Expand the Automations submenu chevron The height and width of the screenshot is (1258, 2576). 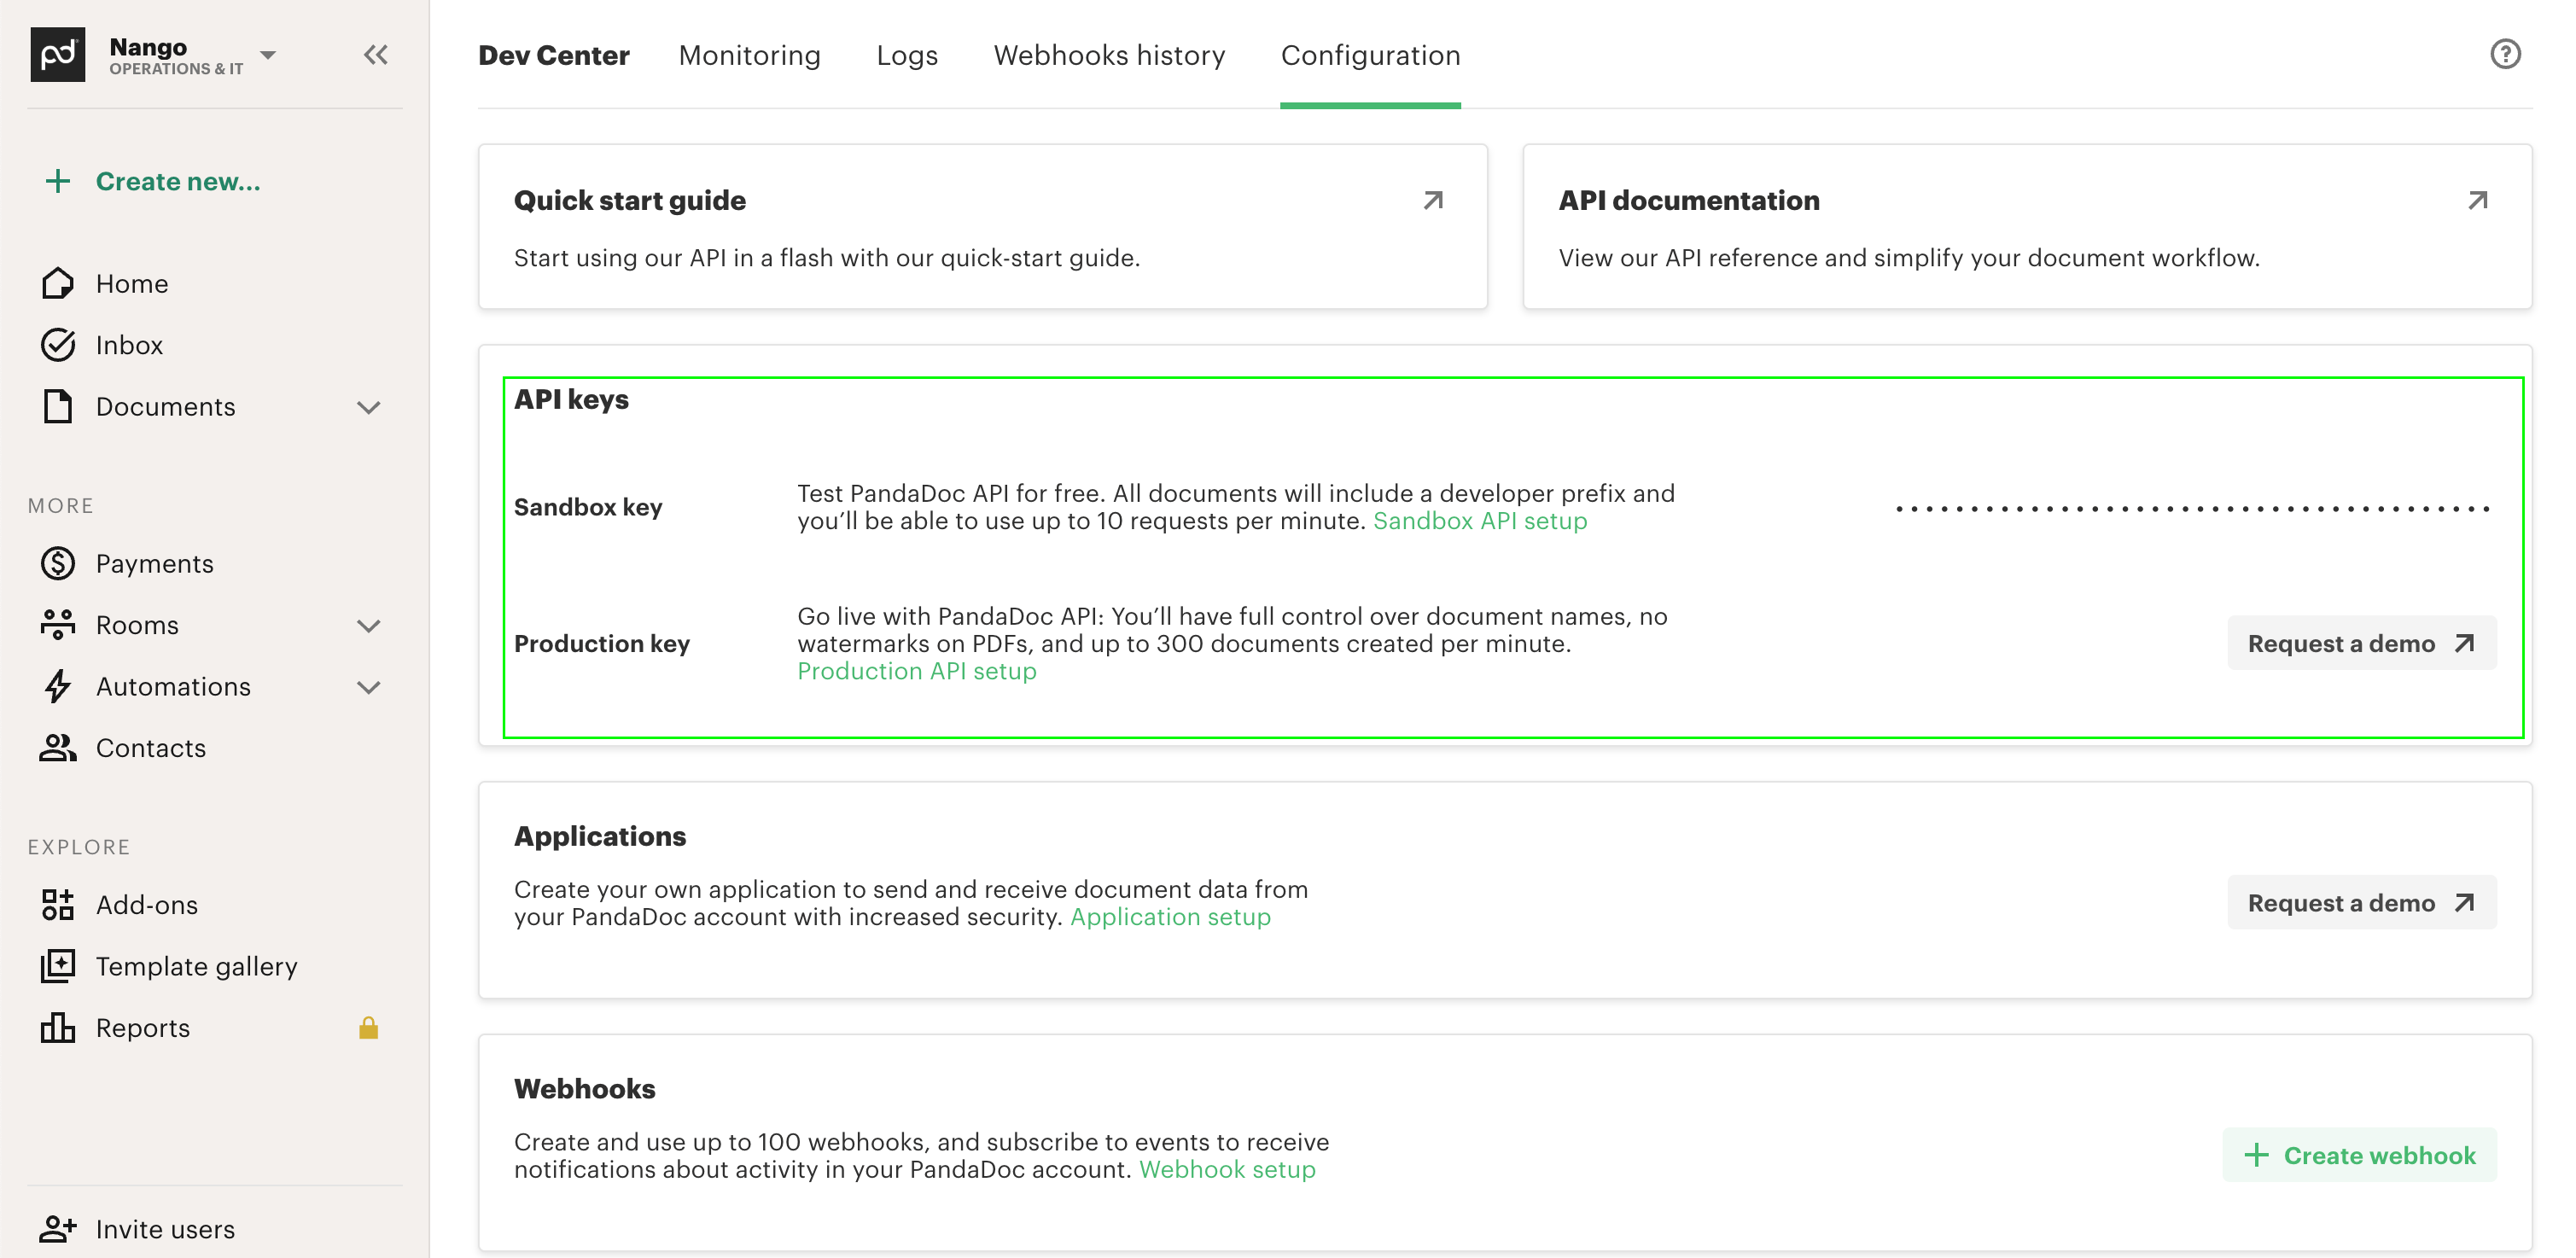pos(369,688)
